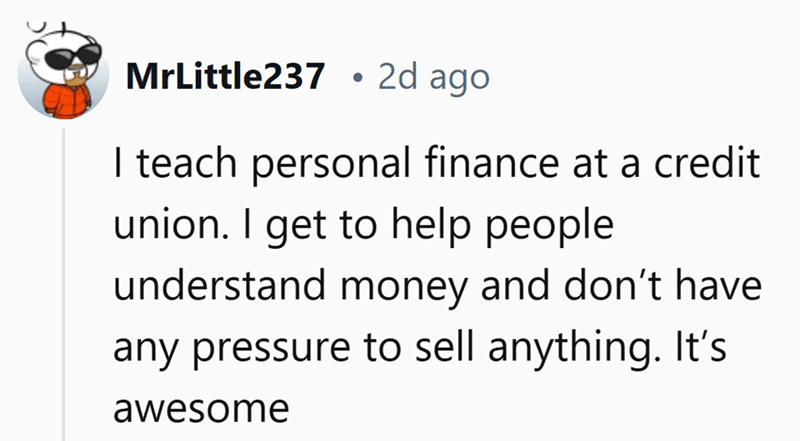Collapse the comment using the thread line

64,285
